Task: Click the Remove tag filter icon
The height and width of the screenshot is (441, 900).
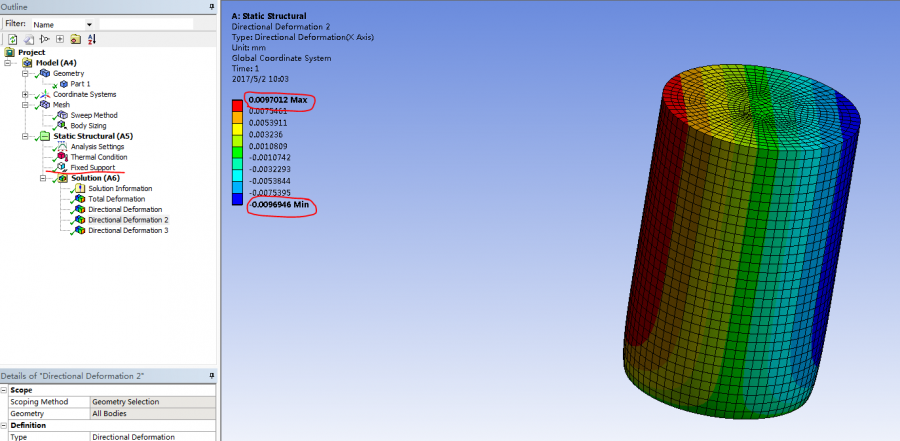Action: 44,39
